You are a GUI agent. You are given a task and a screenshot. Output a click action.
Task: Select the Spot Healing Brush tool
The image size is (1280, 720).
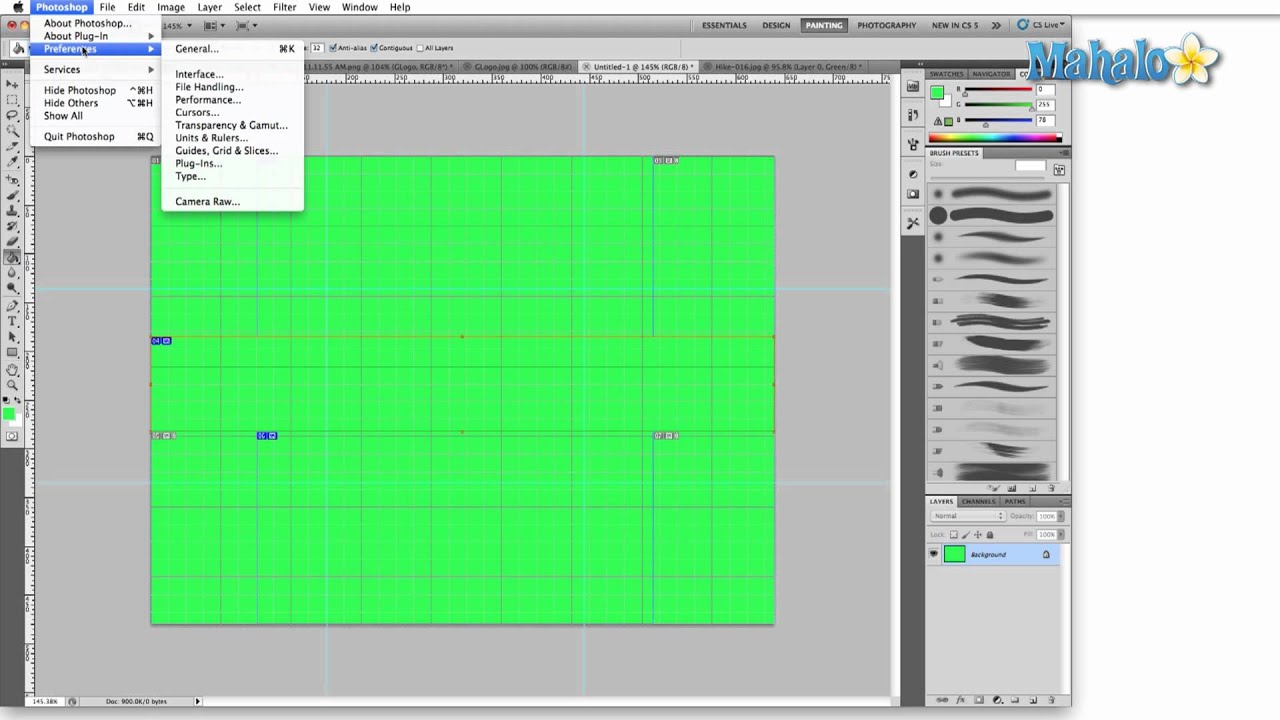(13, 180)
